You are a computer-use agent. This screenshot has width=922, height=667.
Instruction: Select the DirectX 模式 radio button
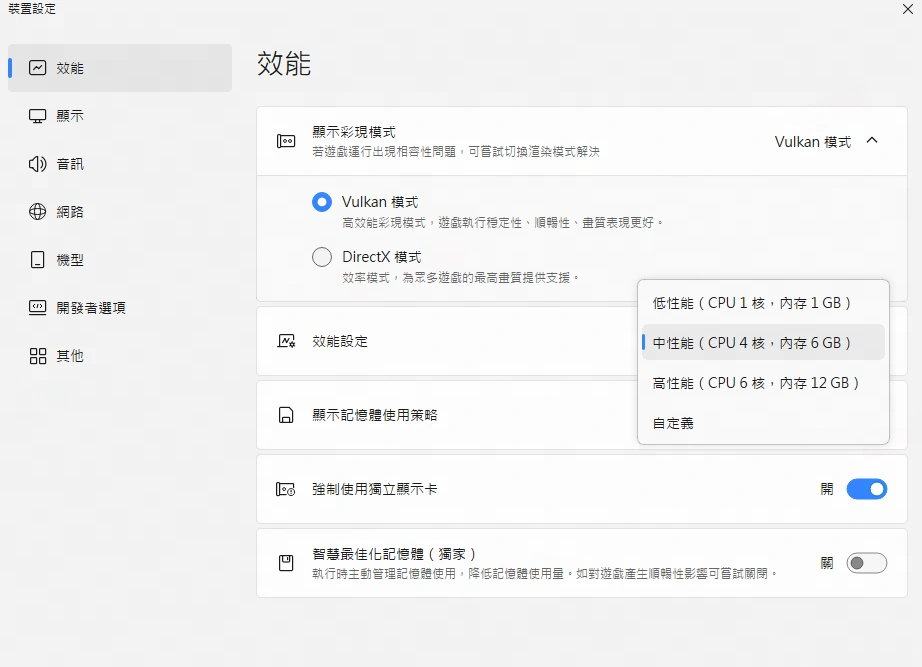coord(322,257)
